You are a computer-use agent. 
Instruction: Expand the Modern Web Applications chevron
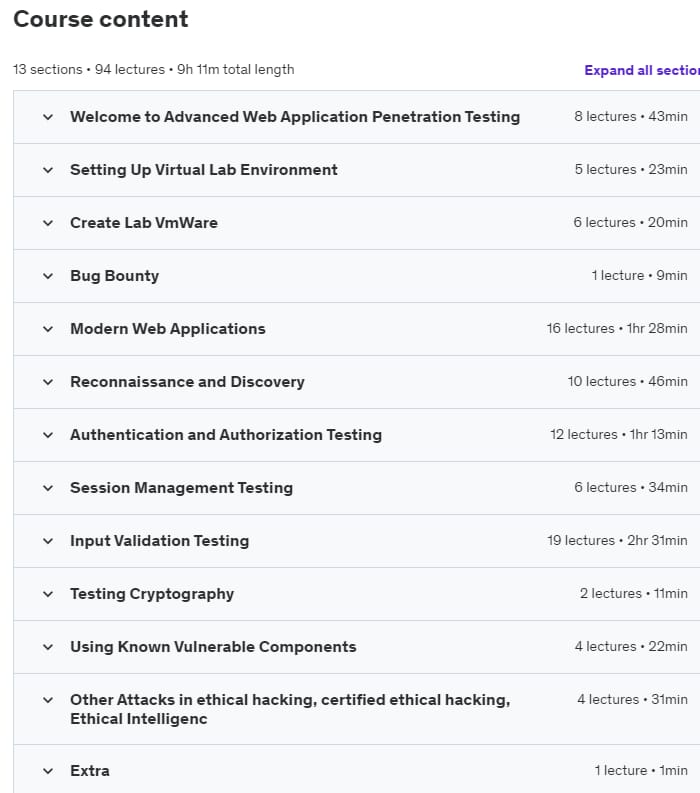[x=48, y=330]
